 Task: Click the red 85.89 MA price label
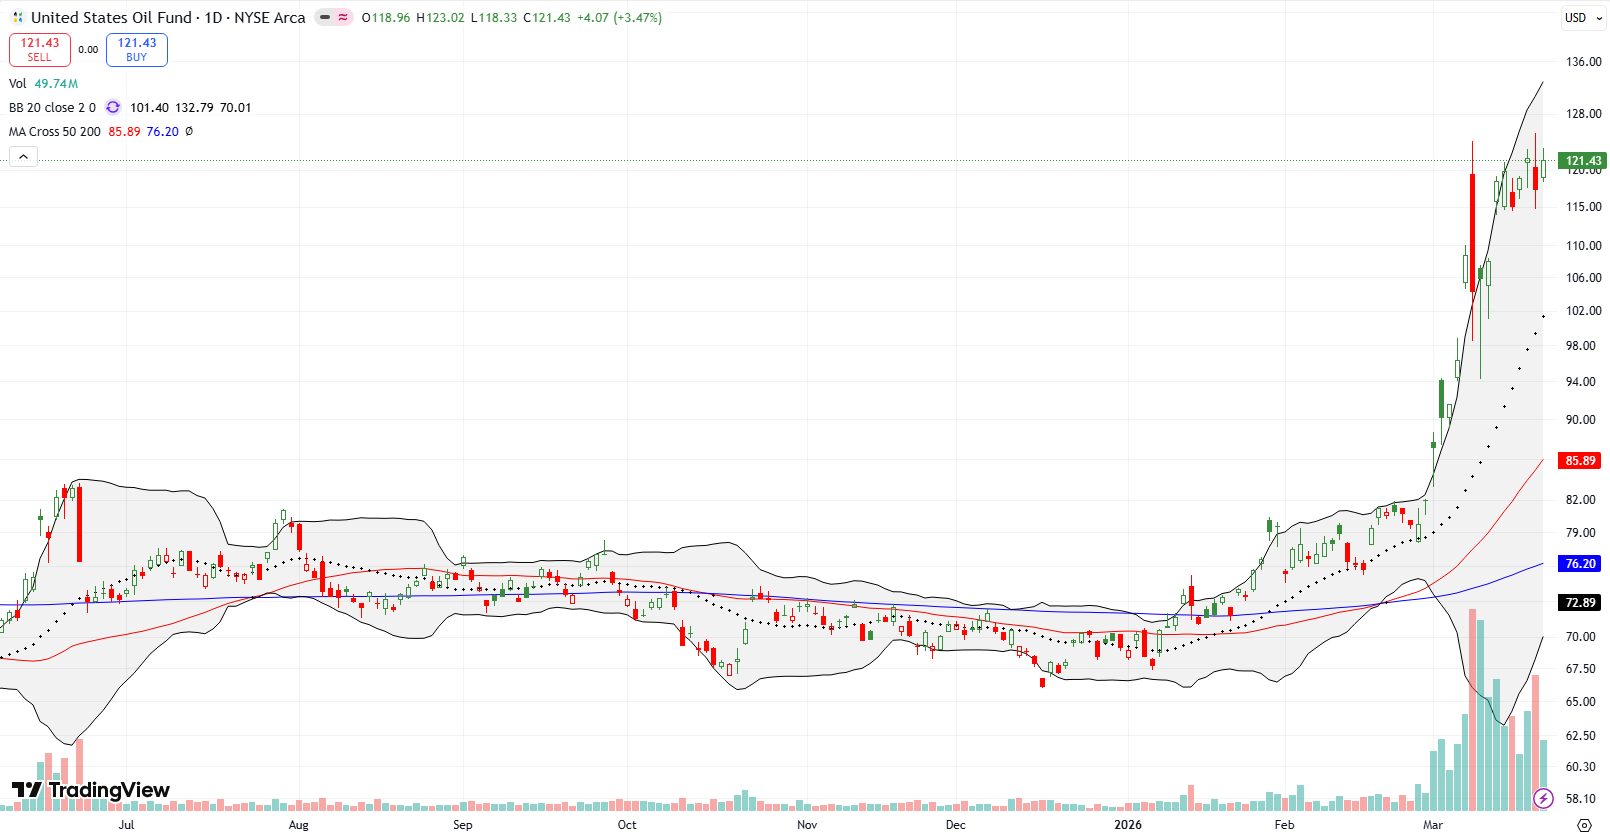[1580, 460]
